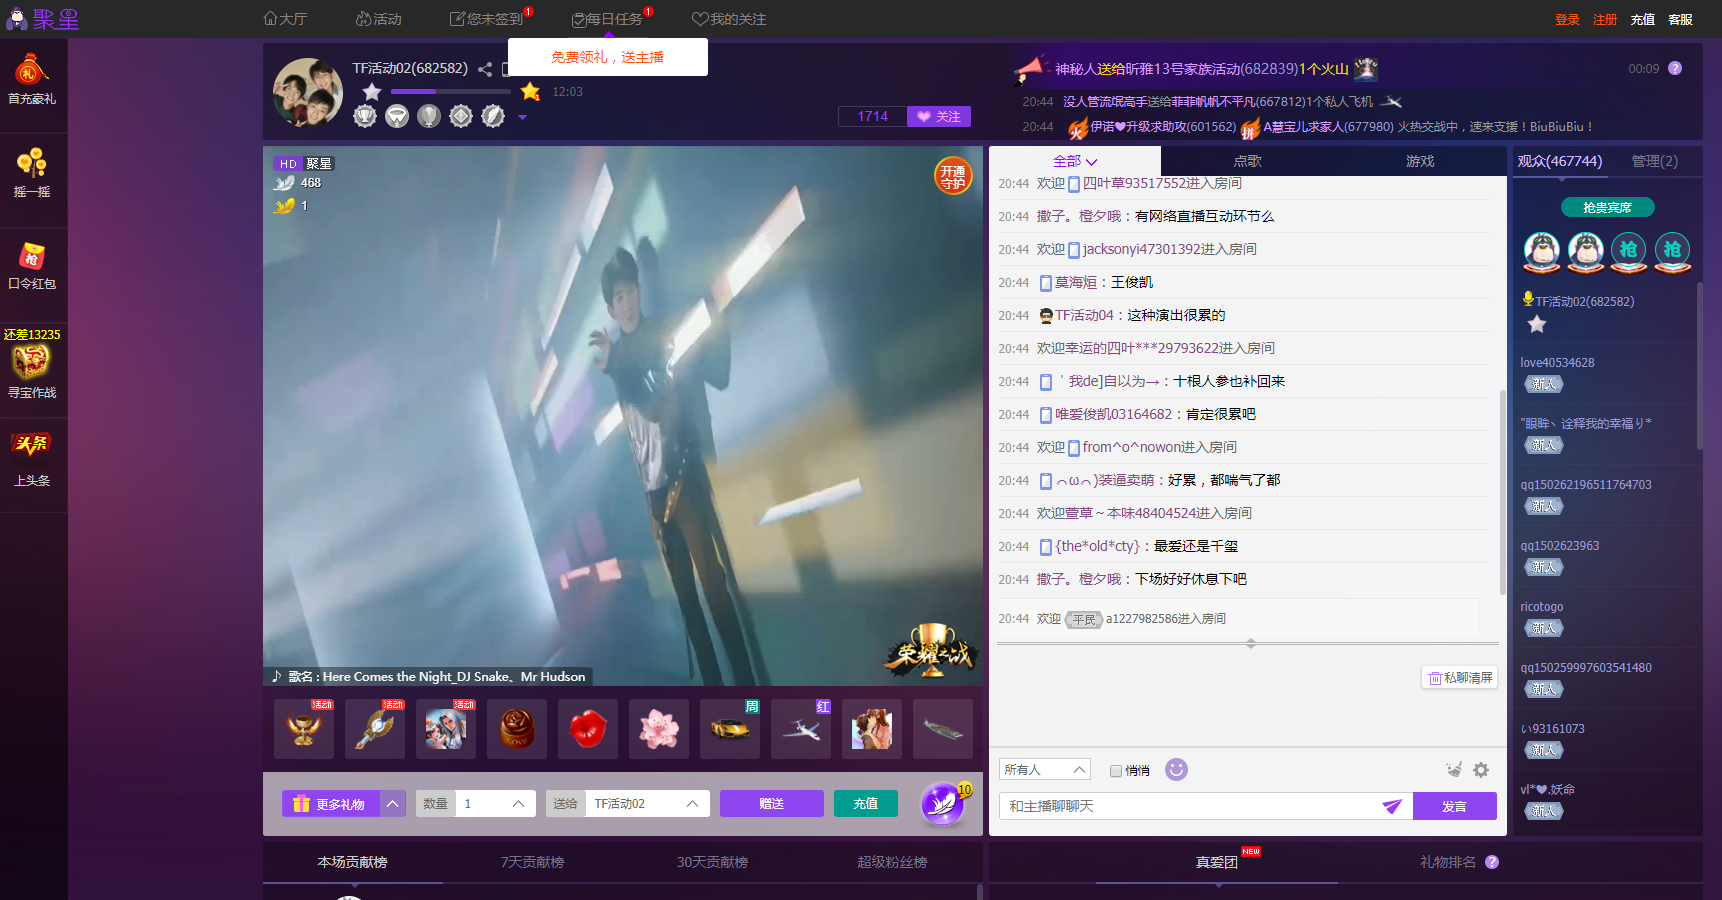
Task: Click the gold star level icon
Action: [x=530, y=92]
